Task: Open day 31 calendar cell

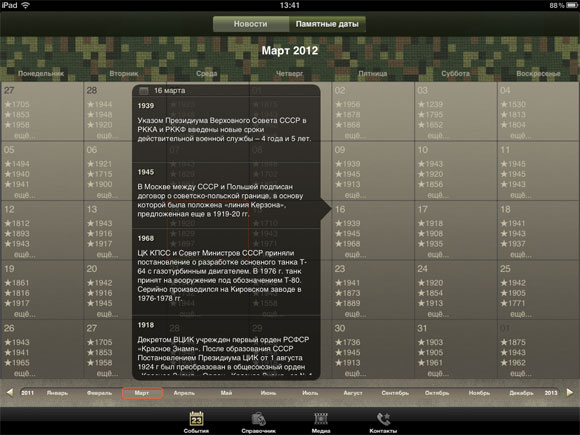Action: [x=456, y=349]
